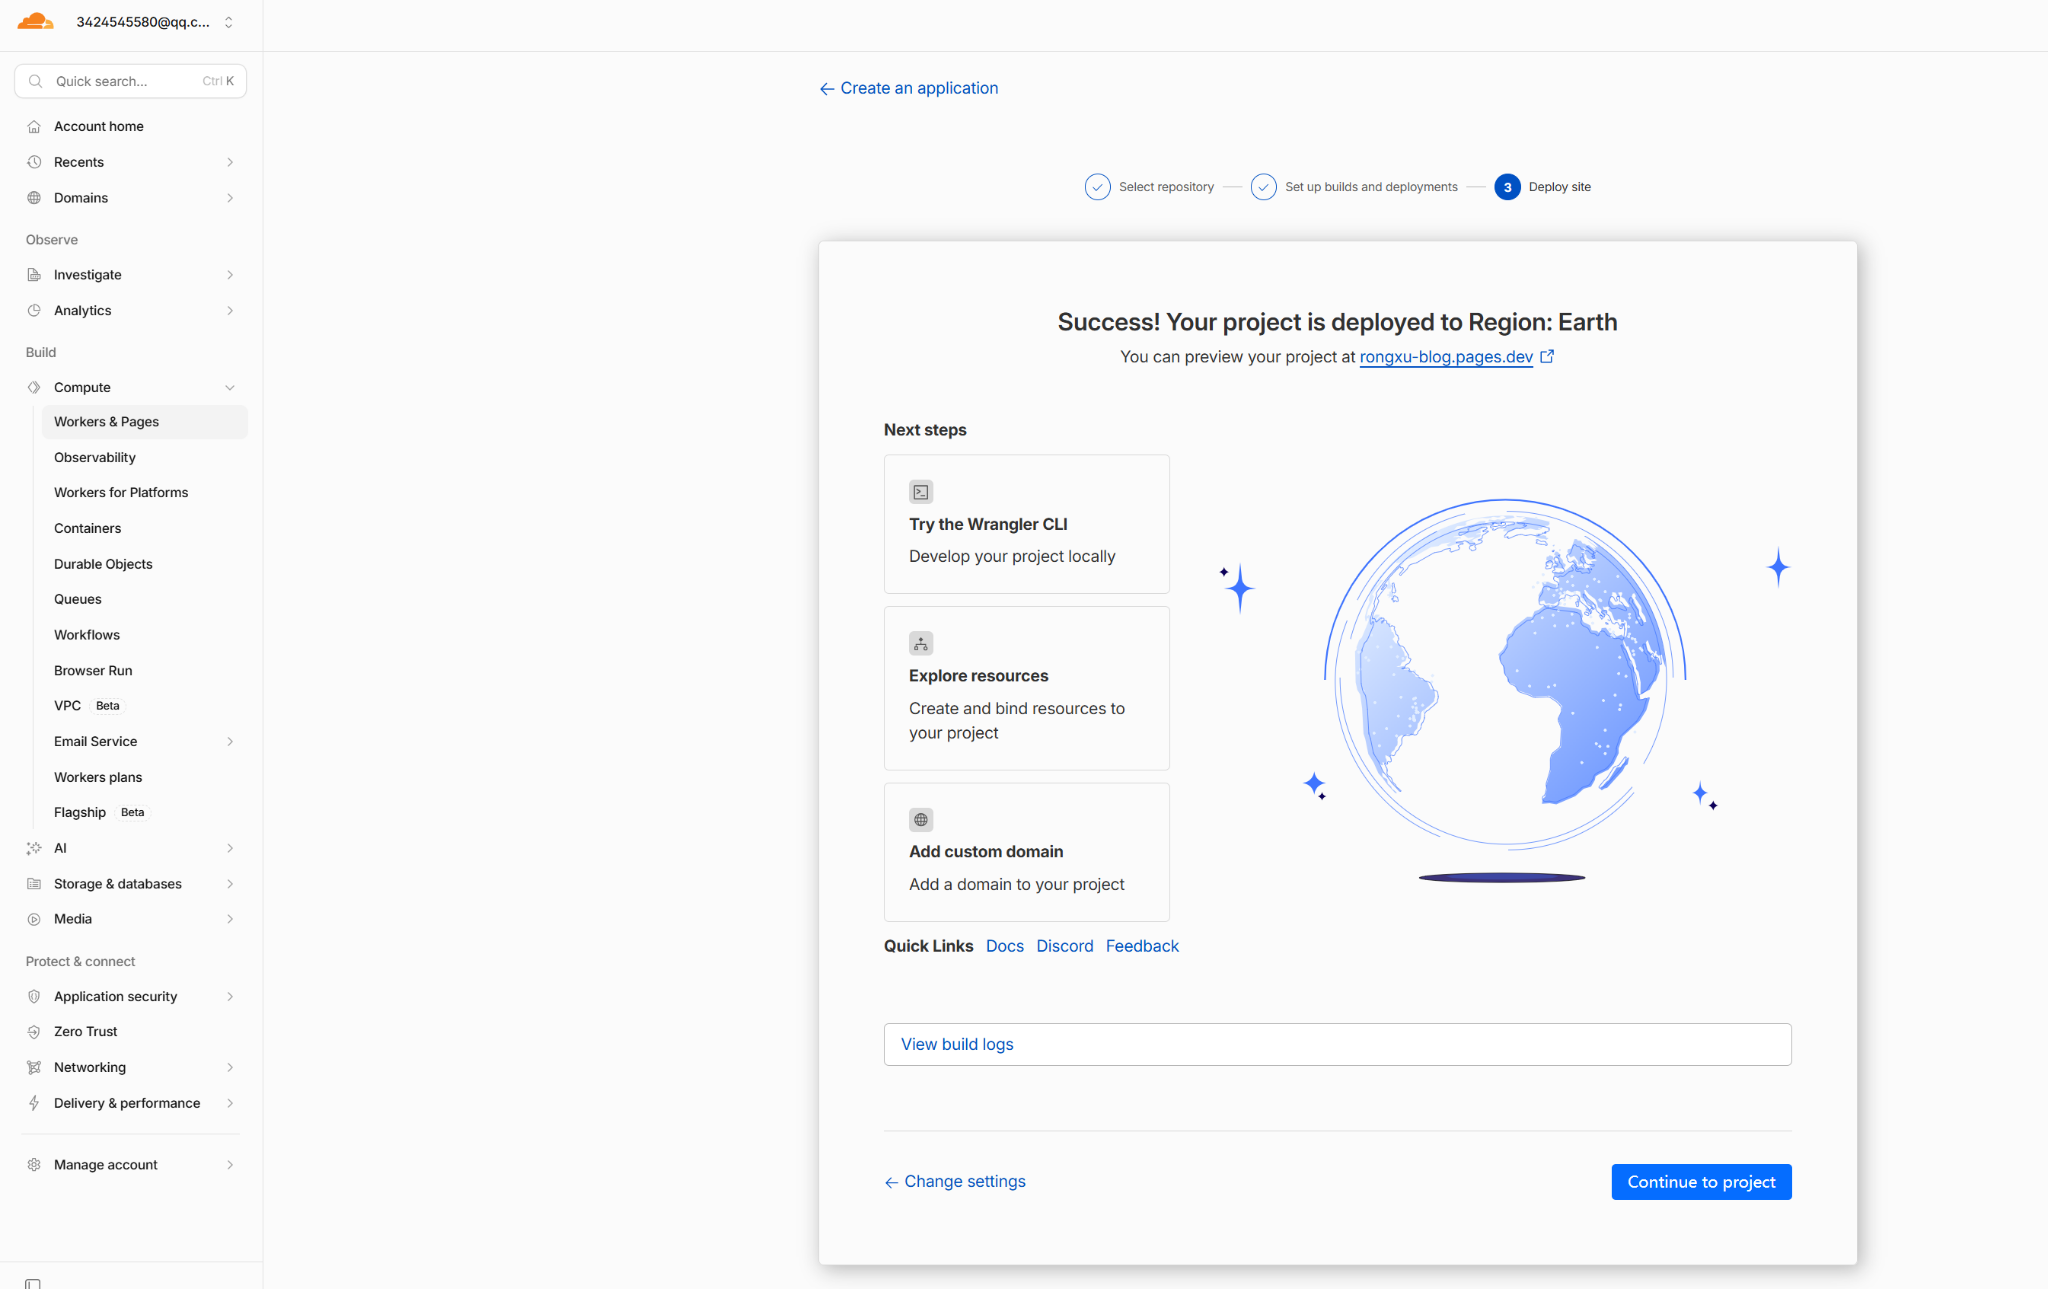Image resolution: width=2048 pixels, height=1289 pixels.
Task: Open the Feedback quick link
Action: click(1142, 946)
